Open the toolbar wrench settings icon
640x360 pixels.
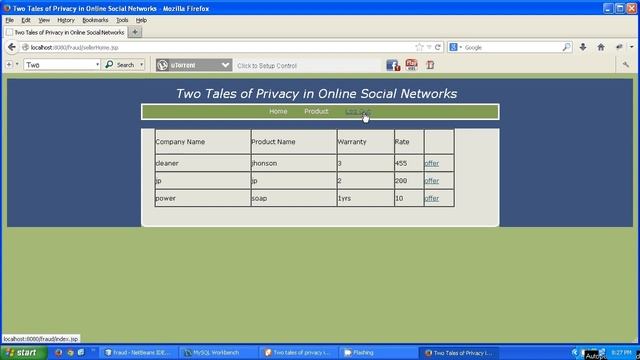click(x=626, y=64)
